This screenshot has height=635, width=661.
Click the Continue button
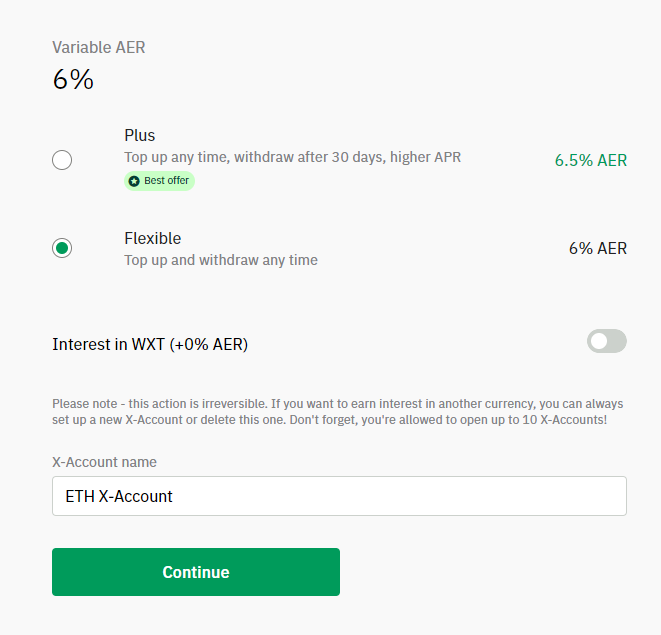click(196, 572)
